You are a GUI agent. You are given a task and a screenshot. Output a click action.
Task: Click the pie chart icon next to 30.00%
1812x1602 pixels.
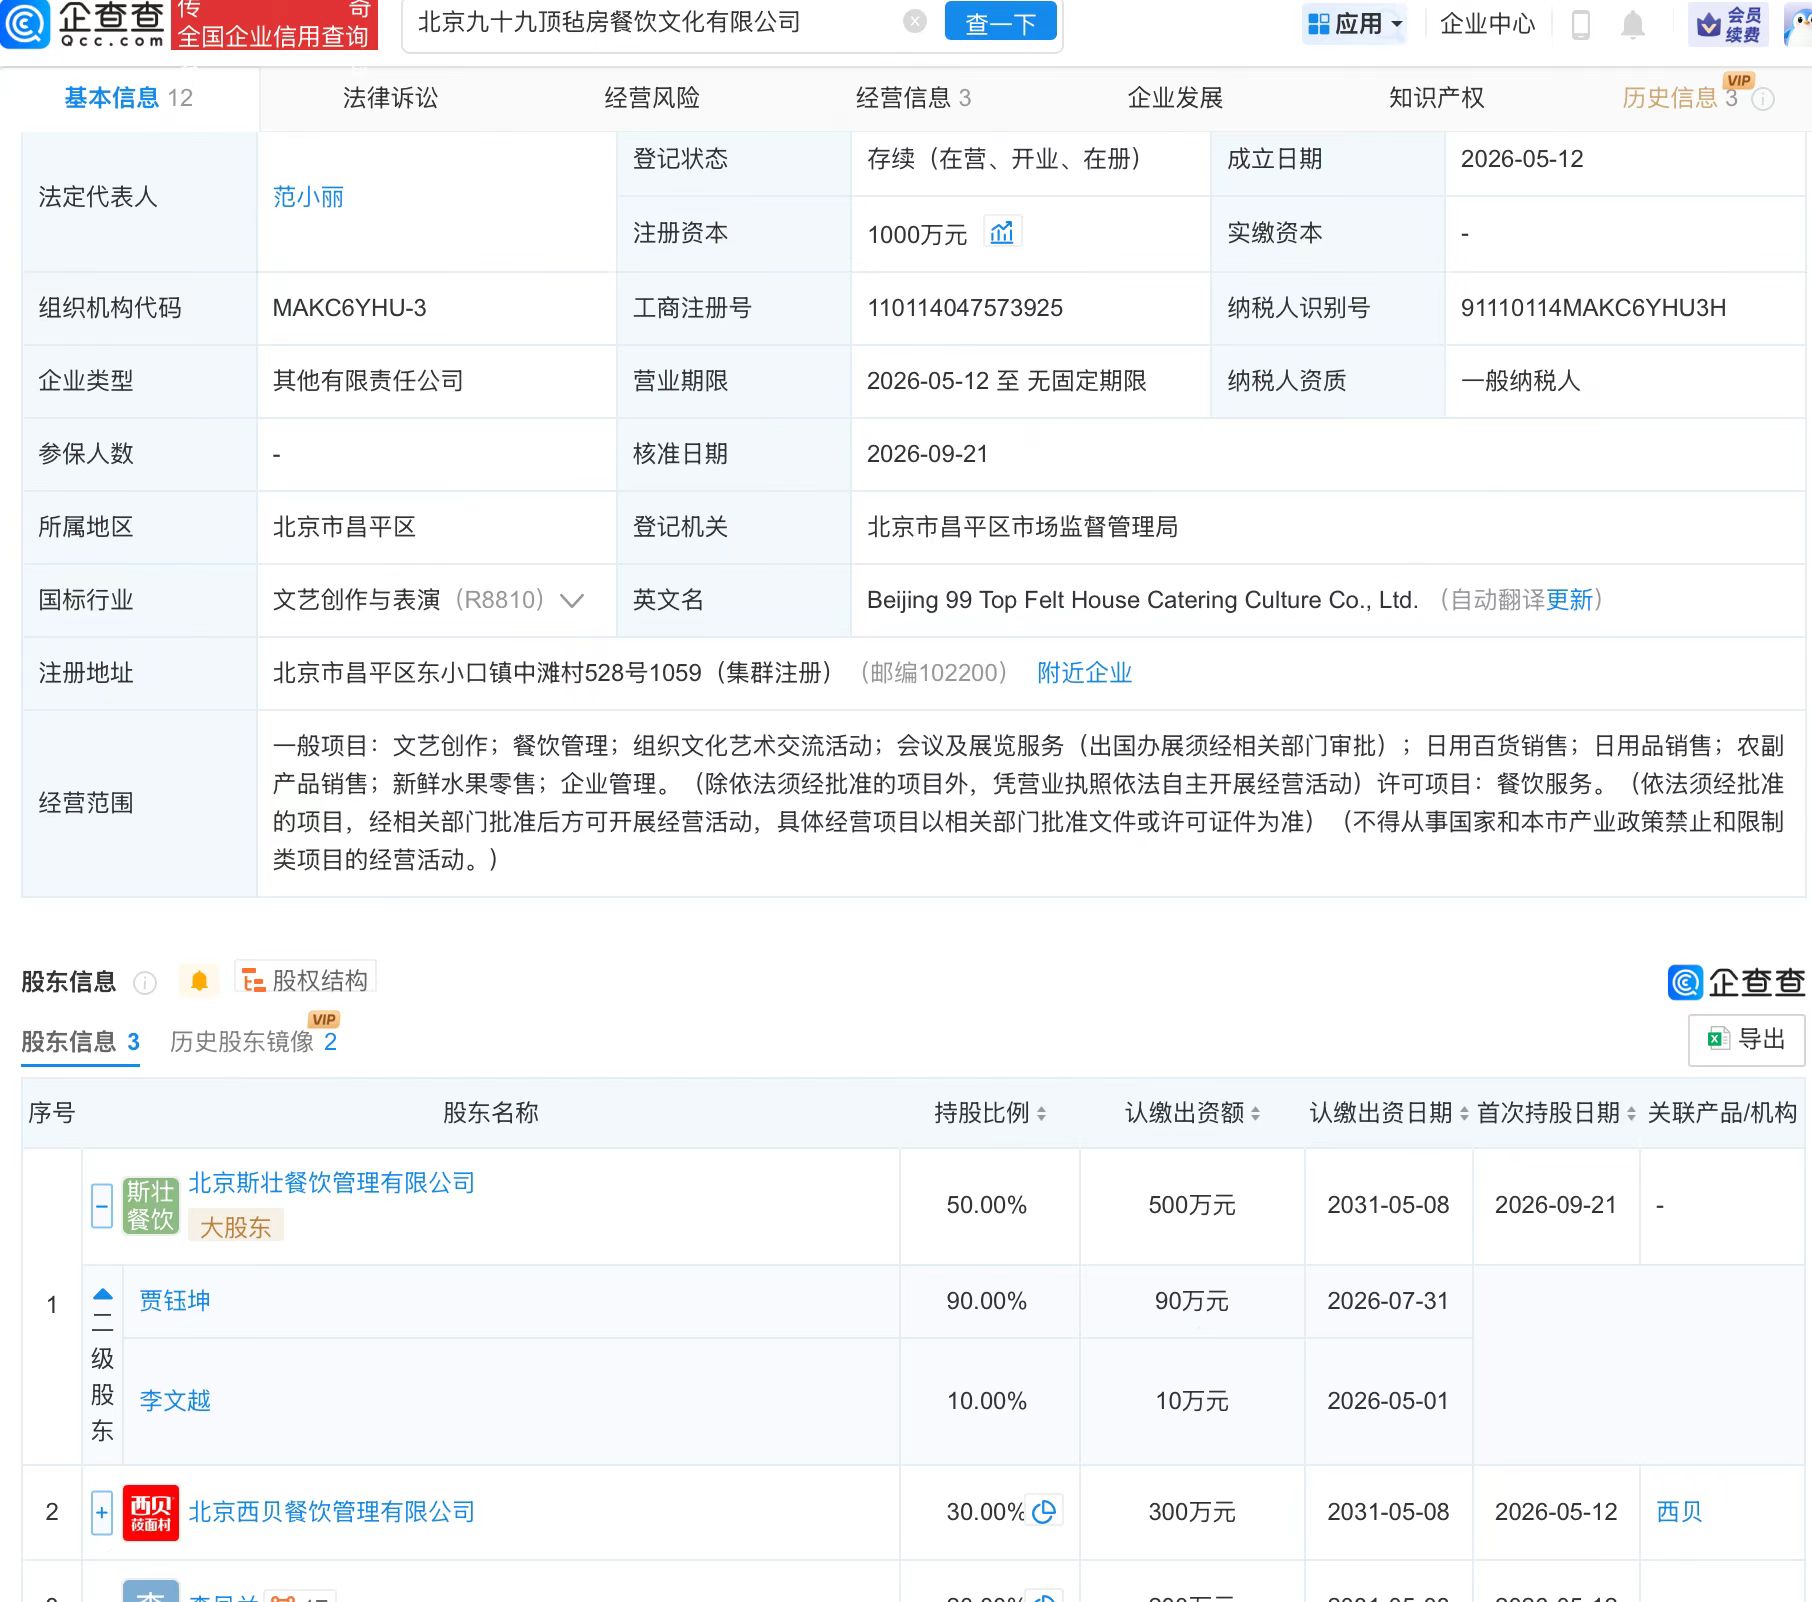point(1044,1512)
